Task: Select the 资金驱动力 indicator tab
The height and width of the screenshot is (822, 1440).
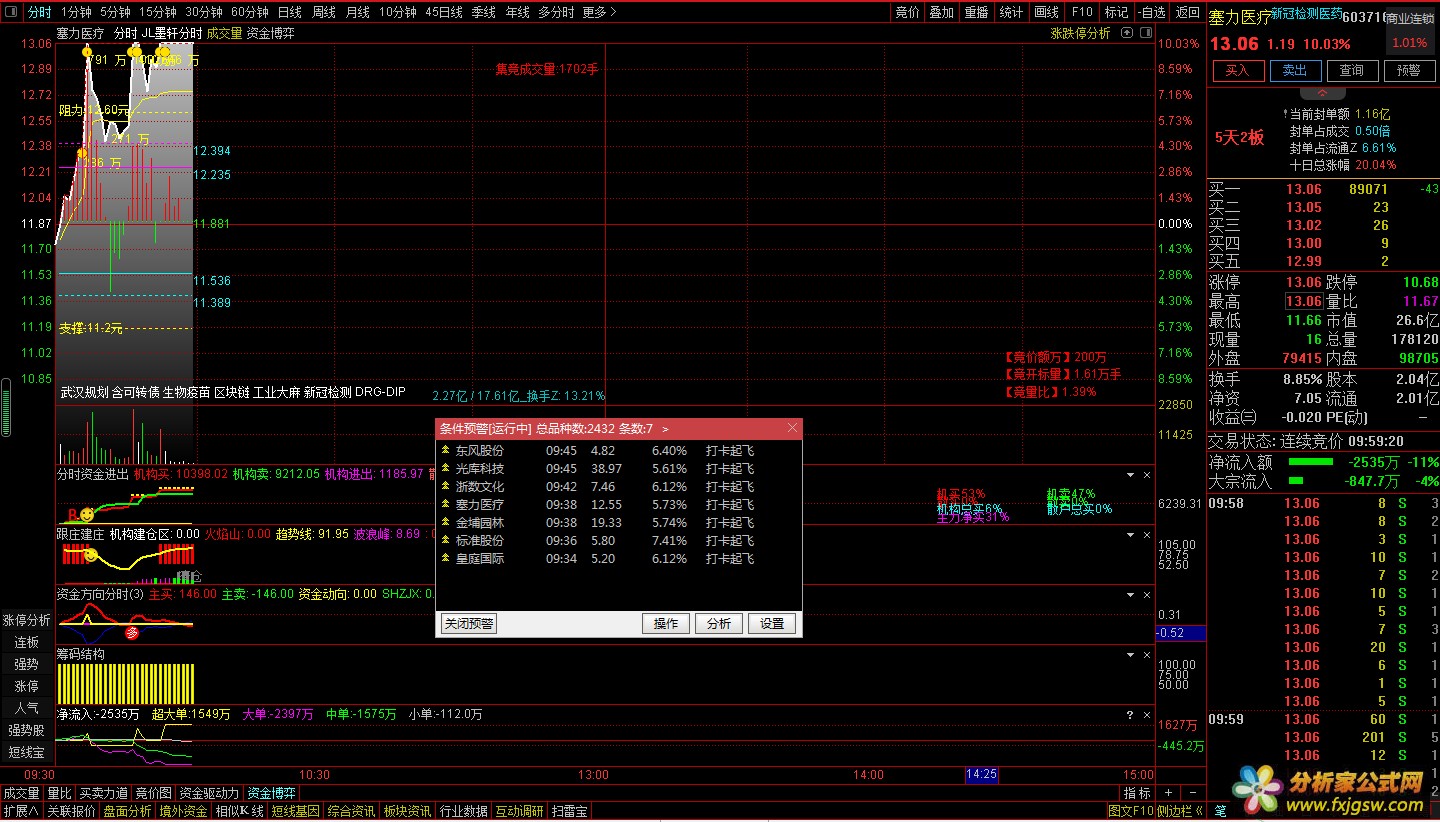Action: click(x=210, y=793)
